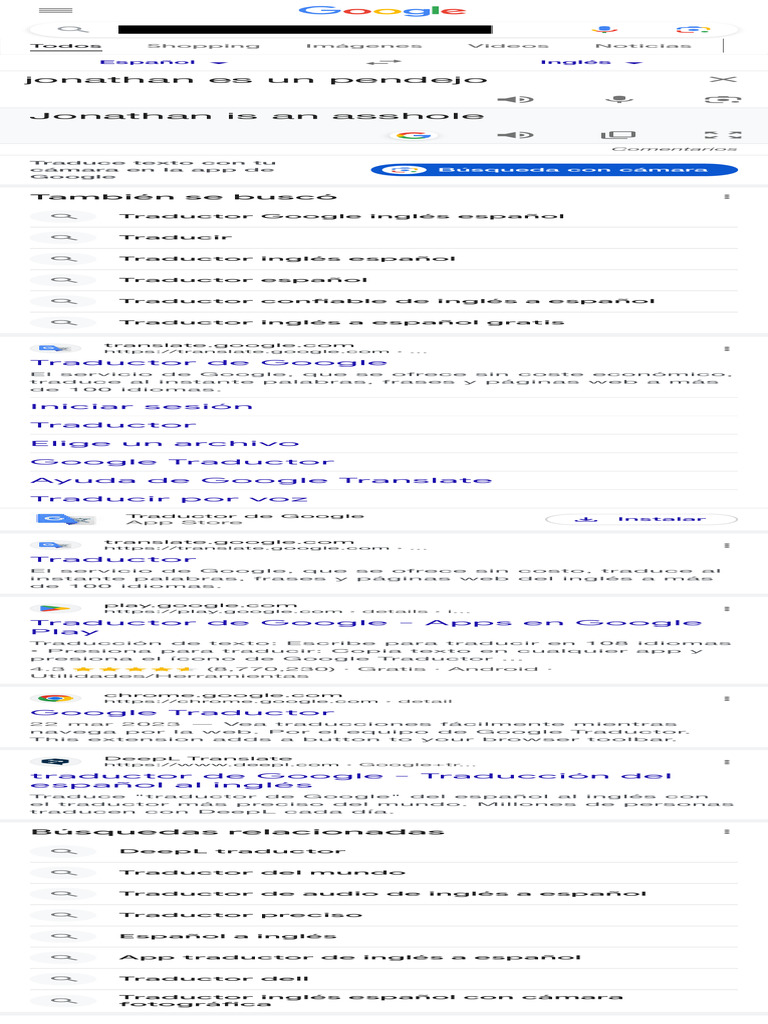Open the Google Traductor Chrome extension result

pos(182,712)
